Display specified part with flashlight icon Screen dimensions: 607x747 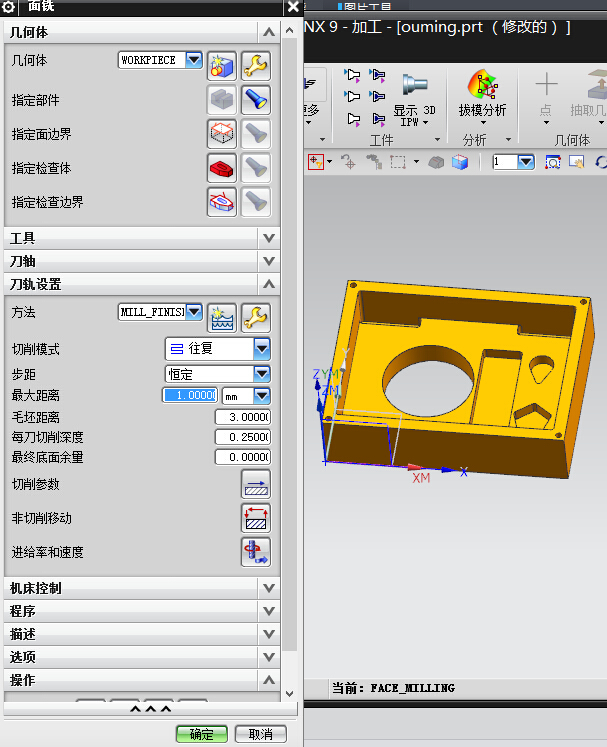click(x=256, y=100)
